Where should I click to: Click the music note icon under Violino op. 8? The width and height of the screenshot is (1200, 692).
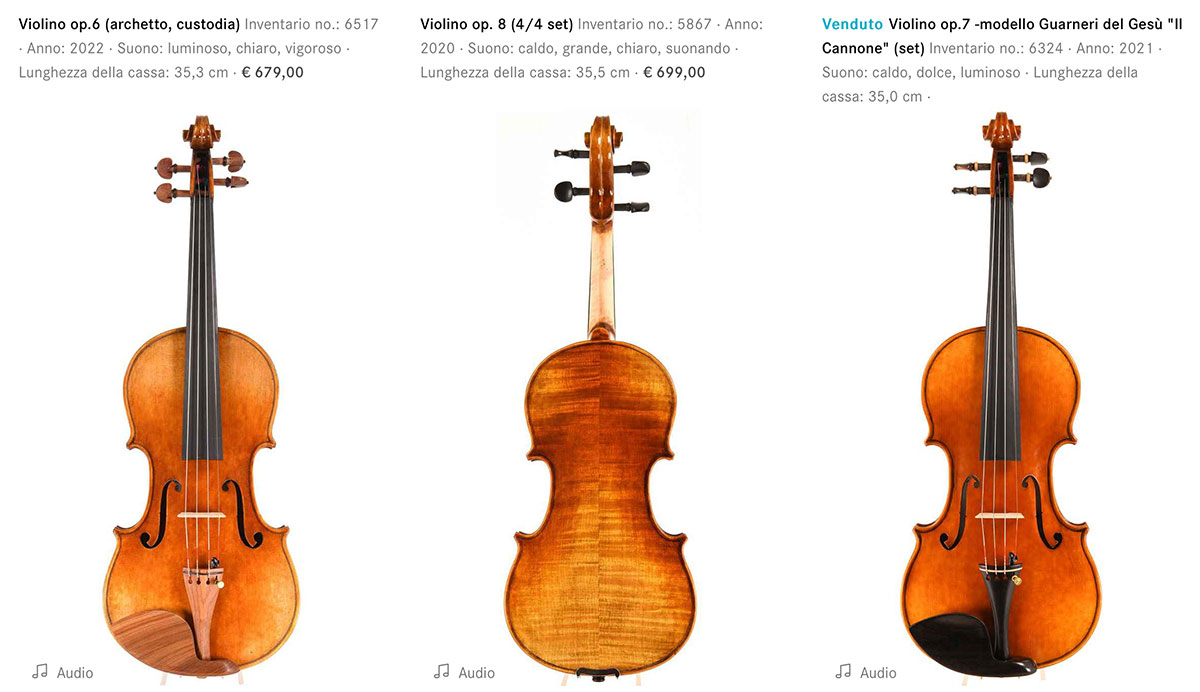442,672
